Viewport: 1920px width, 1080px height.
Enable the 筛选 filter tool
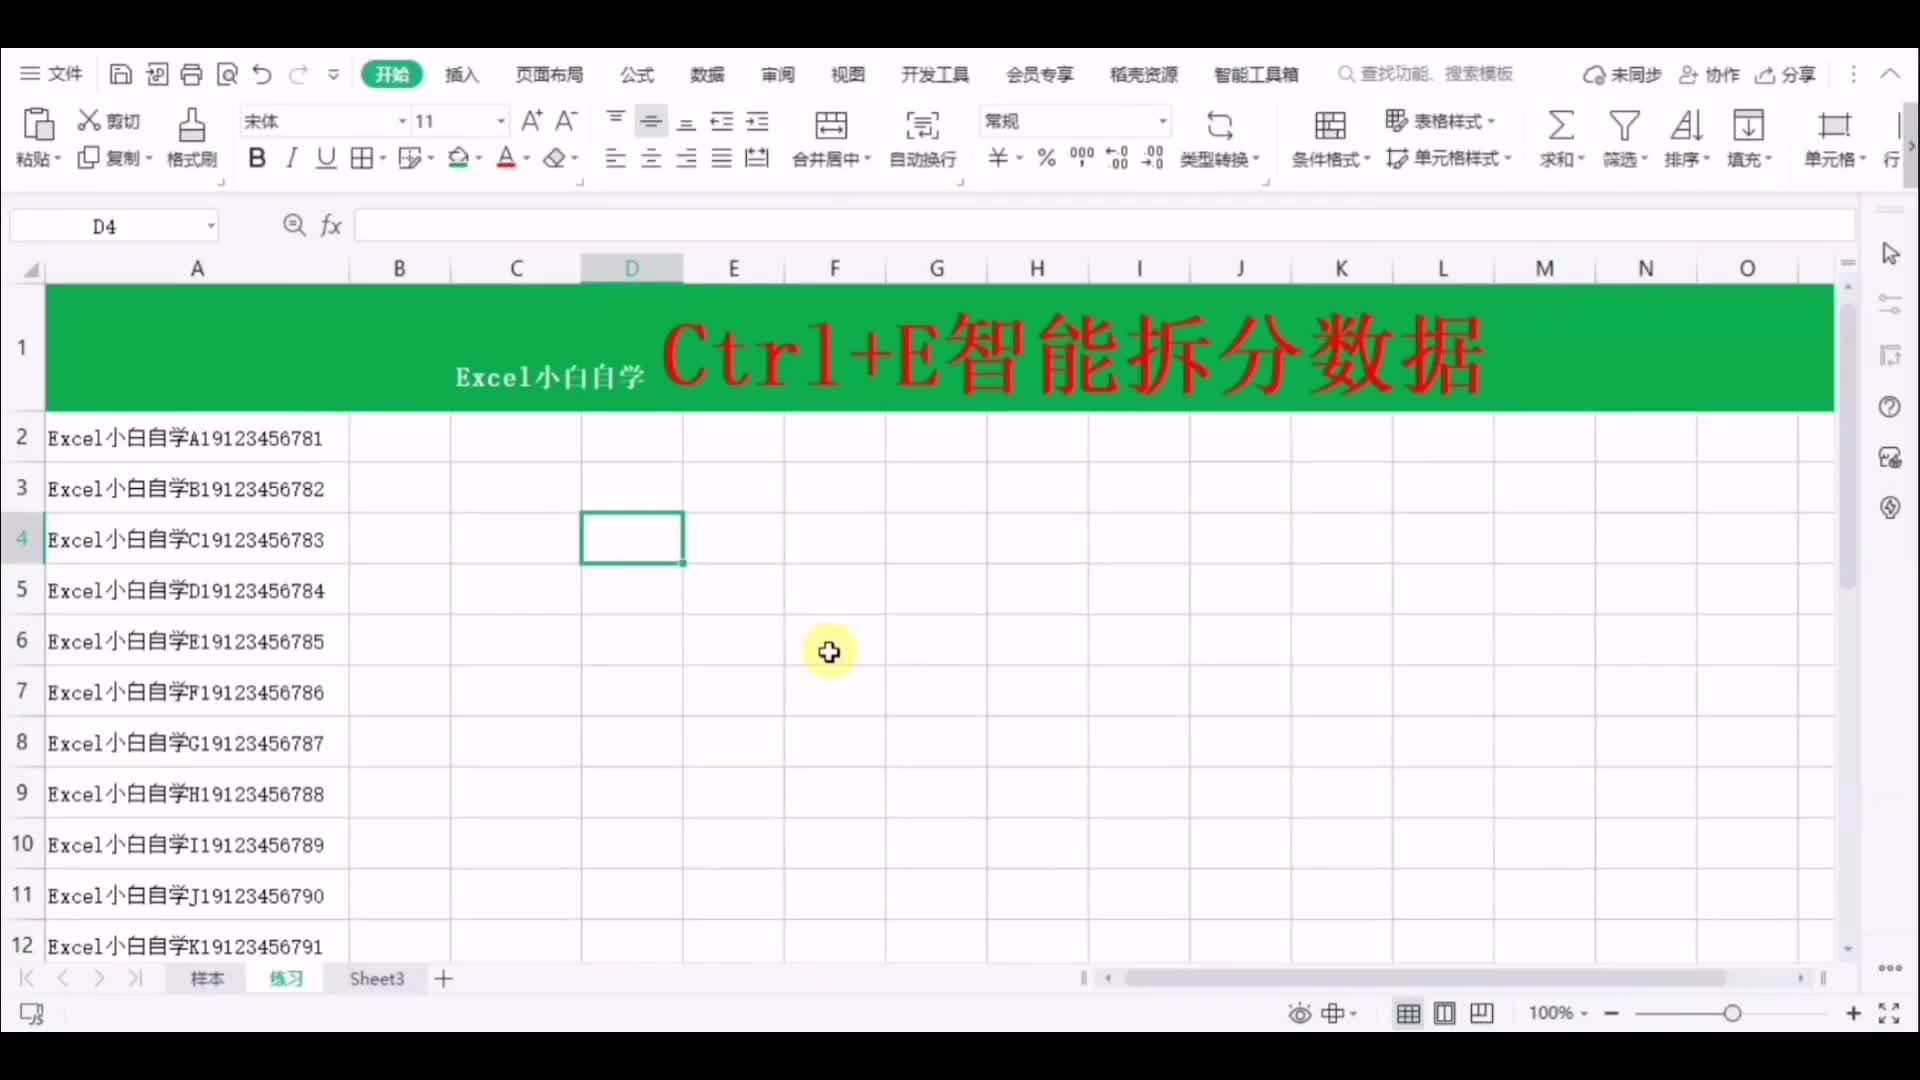coord(1623,138)
